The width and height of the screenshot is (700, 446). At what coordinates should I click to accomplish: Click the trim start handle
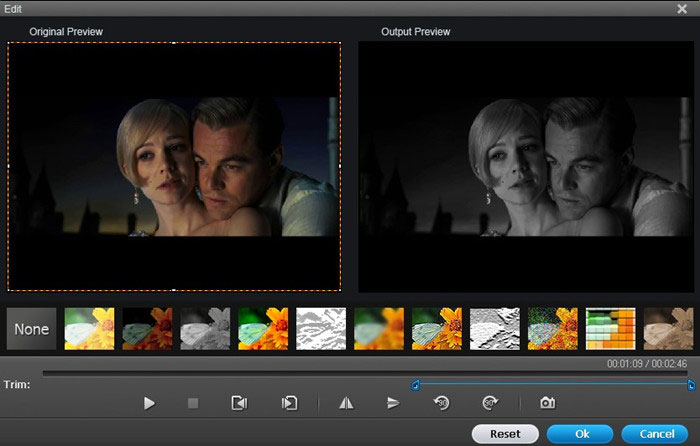tap(416, 384)
